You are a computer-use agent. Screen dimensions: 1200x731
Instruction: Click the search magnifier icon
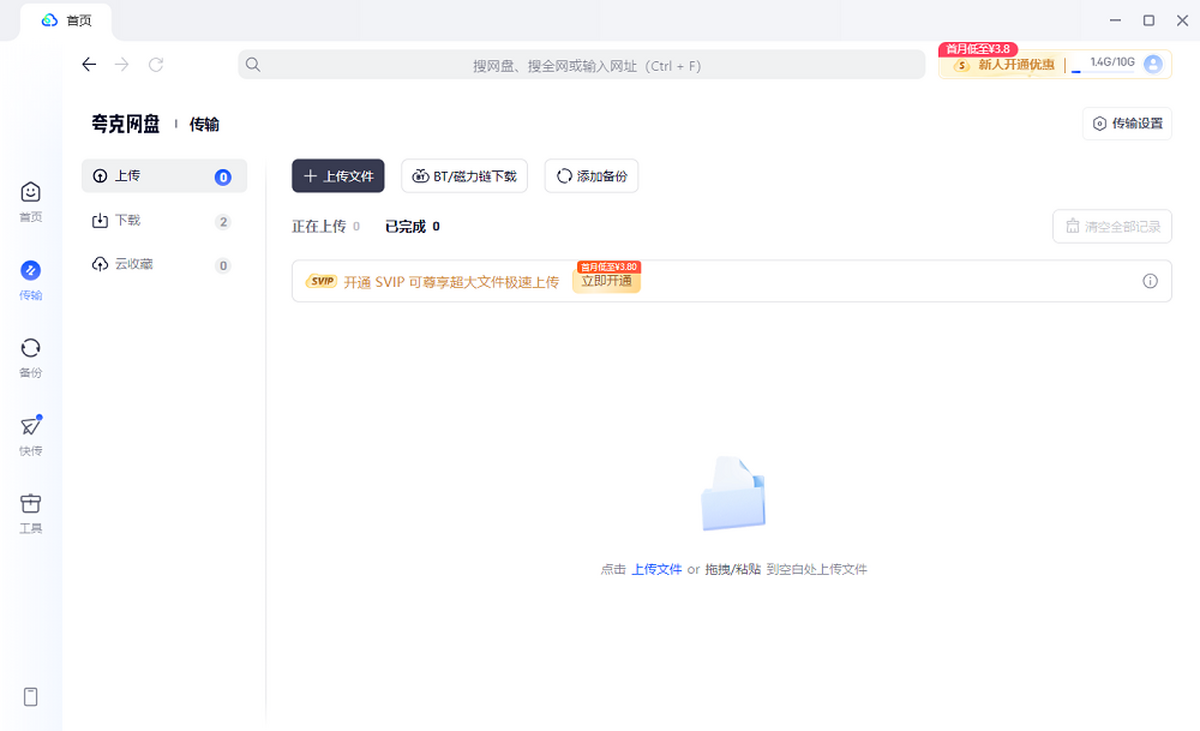253,64
